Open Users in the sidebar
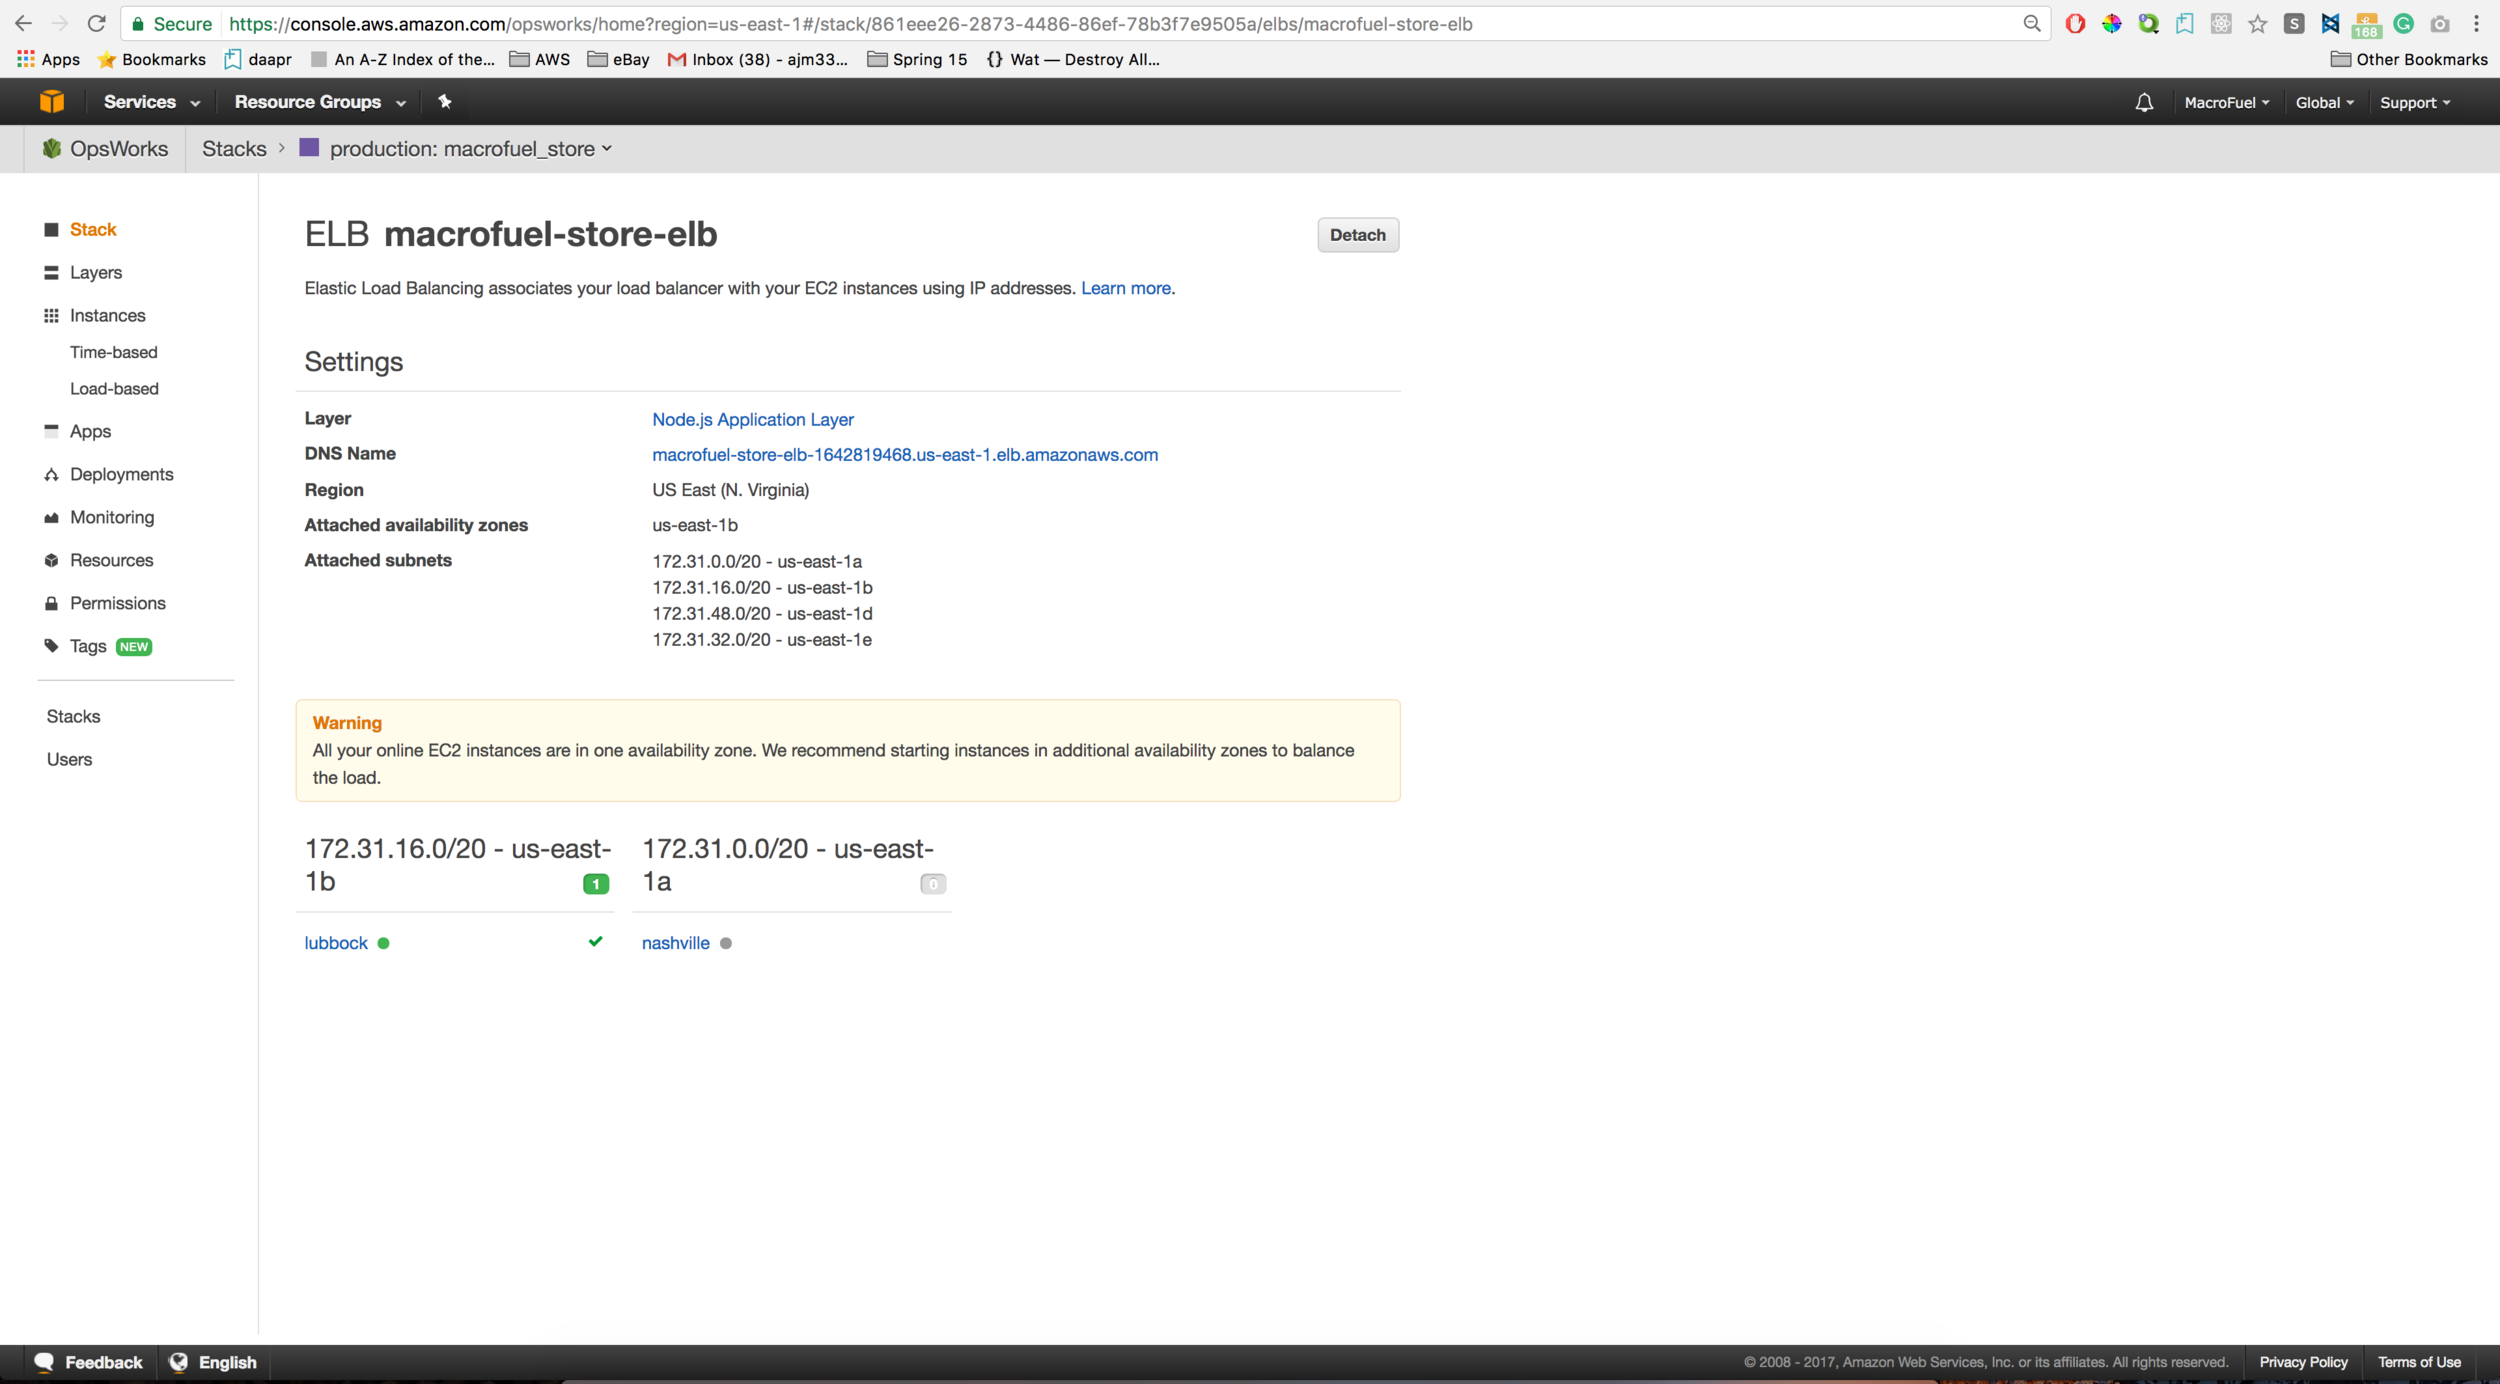Viewport: 2500px width, 1384px height. (69, 760)
